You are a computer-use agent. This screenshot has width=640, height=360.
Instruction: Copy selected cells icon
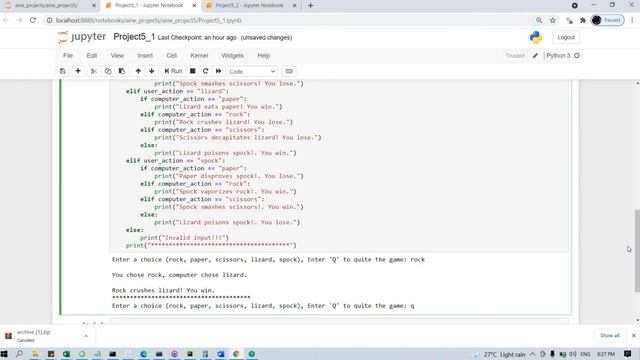108,71
